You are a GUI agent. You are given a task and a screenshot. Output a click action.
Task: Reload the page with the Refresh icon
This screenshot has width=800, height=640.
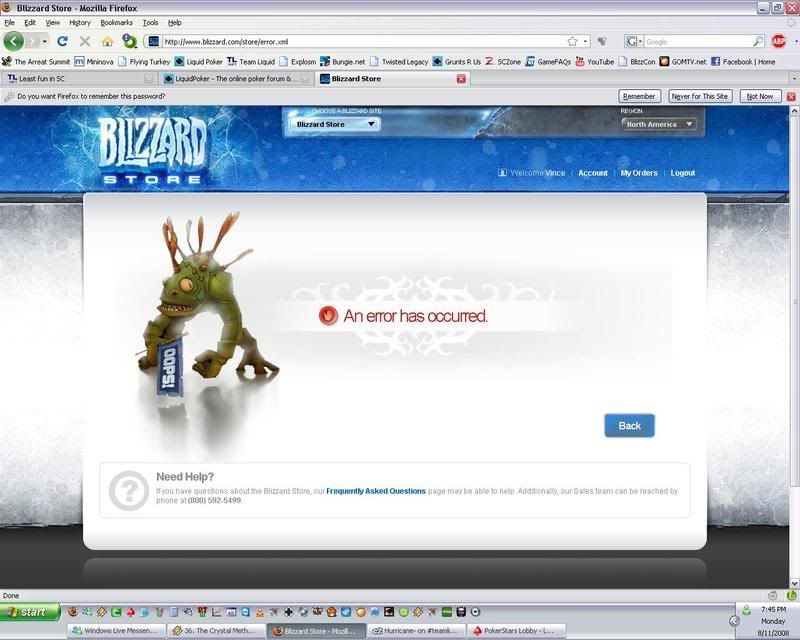click(62, 41)
